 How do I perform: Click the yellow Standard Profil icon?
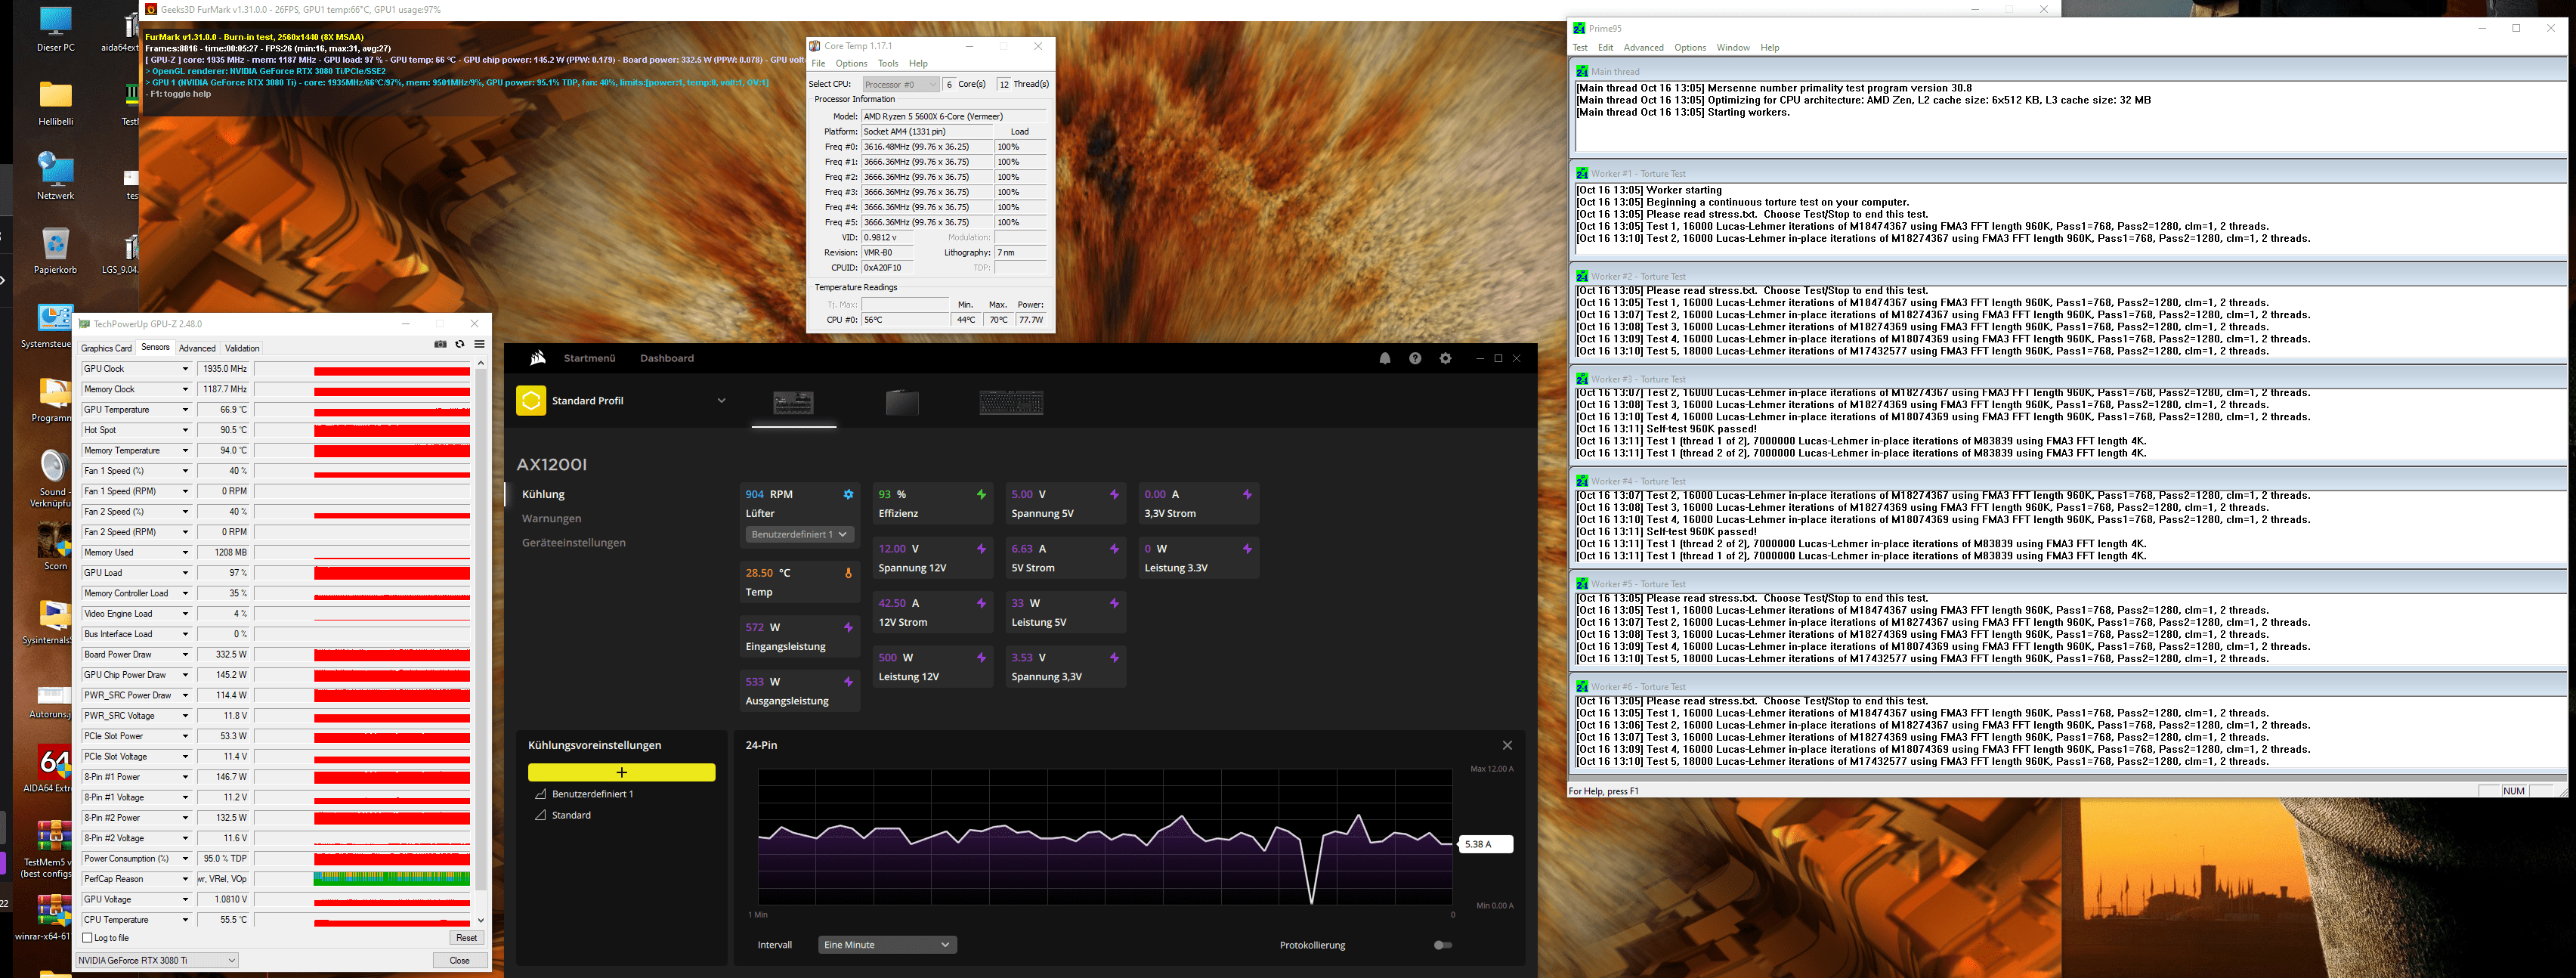coord(531,400)
